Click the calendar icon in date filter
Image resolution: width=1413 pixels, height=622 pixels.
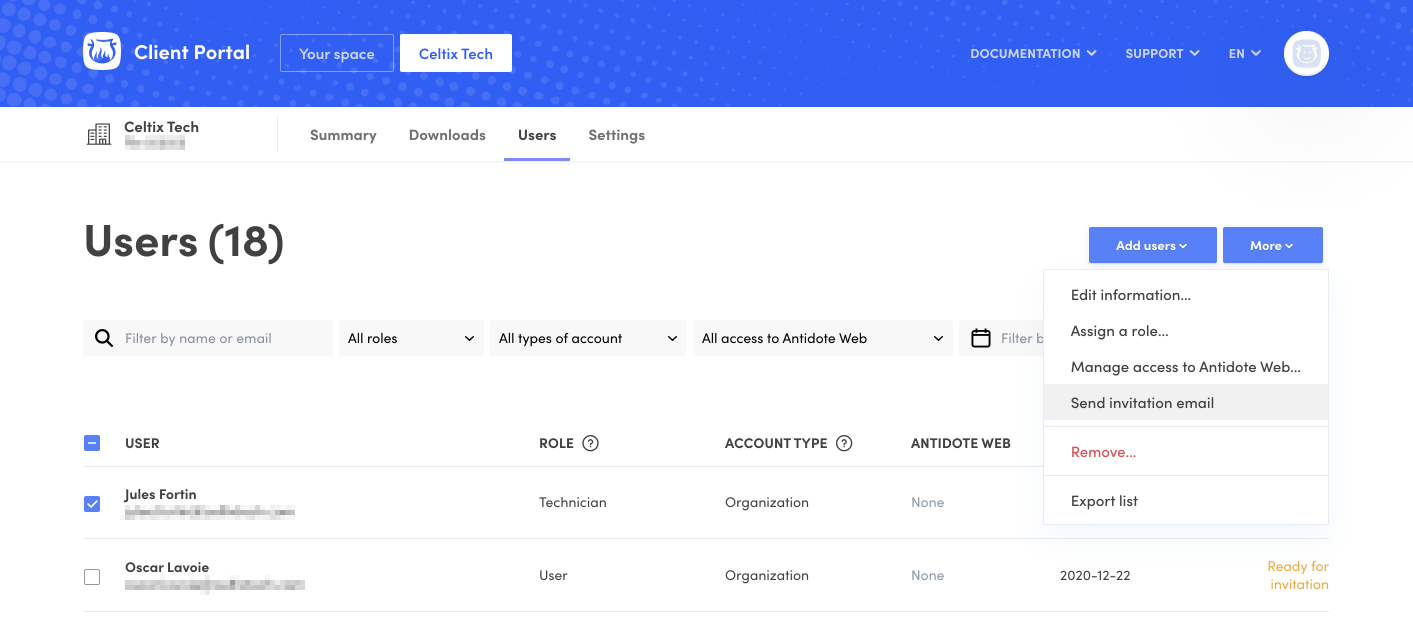tap(981, 338)
